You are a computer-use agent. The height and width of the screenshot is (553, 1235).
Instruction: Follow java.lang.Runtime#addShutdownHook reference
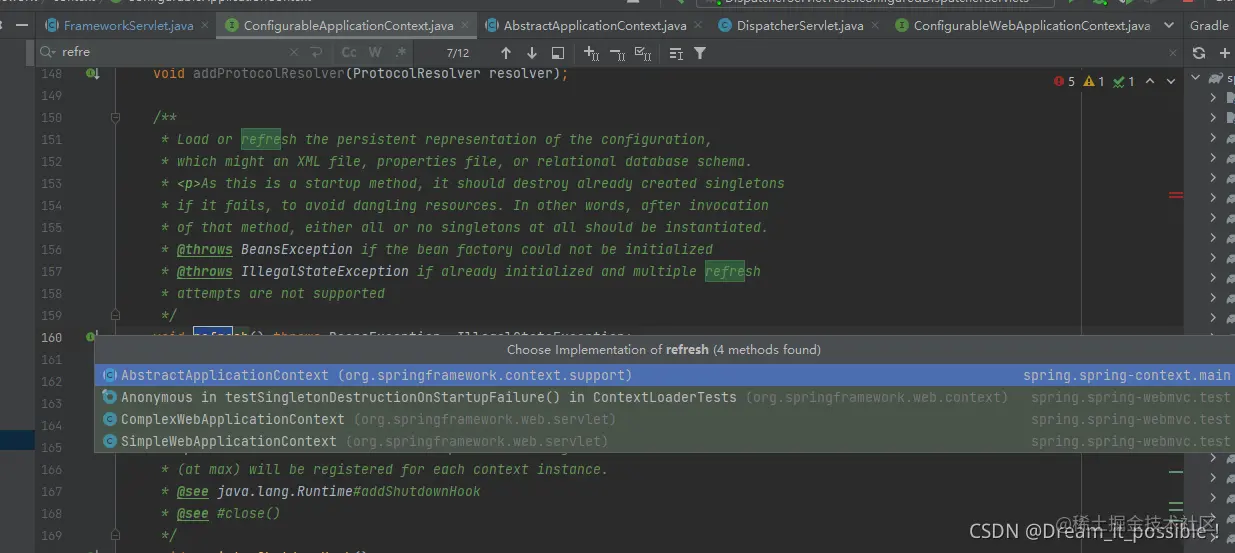tap(349, 492)
